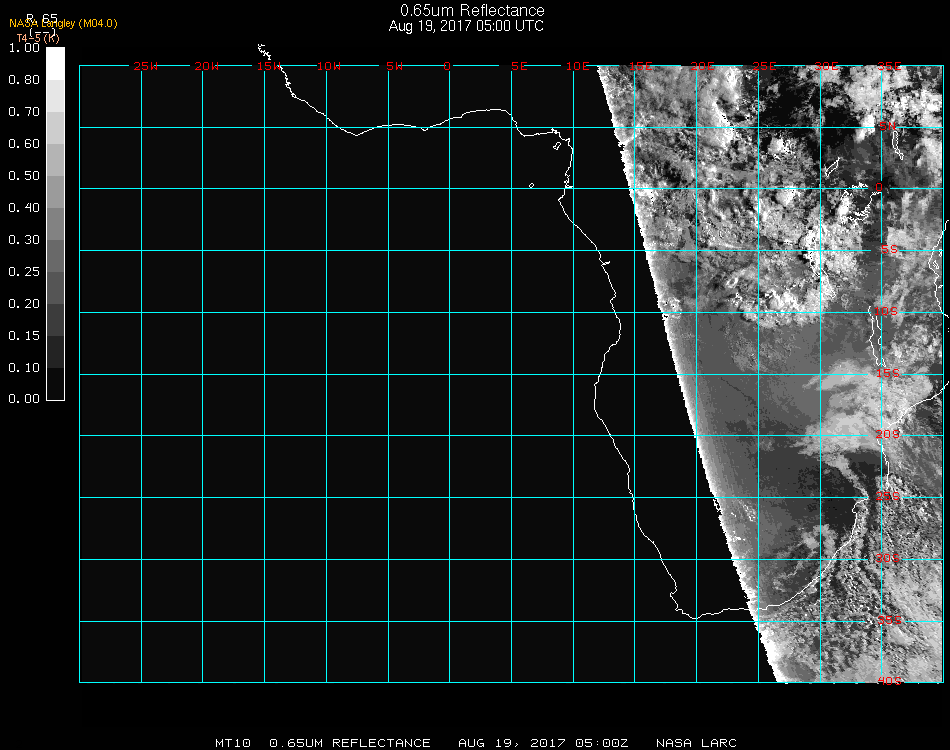This screenshot has height=750, width=950.
Task: Click the 0.40 scale label
Action: click(24, 208)
